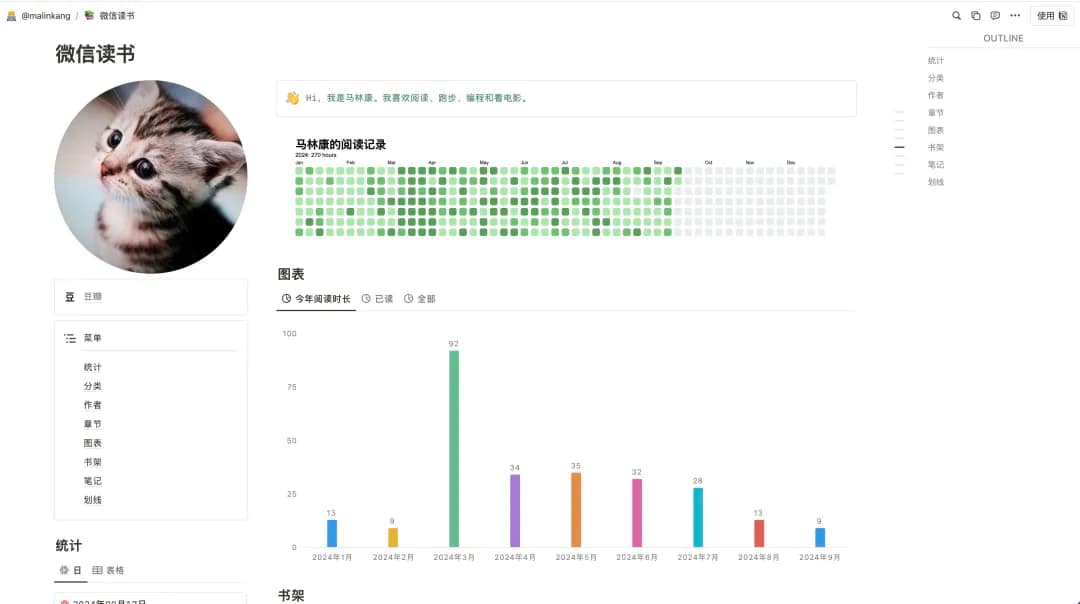Image resolution: width=1080 pixels, height=604 pixels.
Task: Click the @malinkang workspace avatar icon
Action: tap(11, 16)
